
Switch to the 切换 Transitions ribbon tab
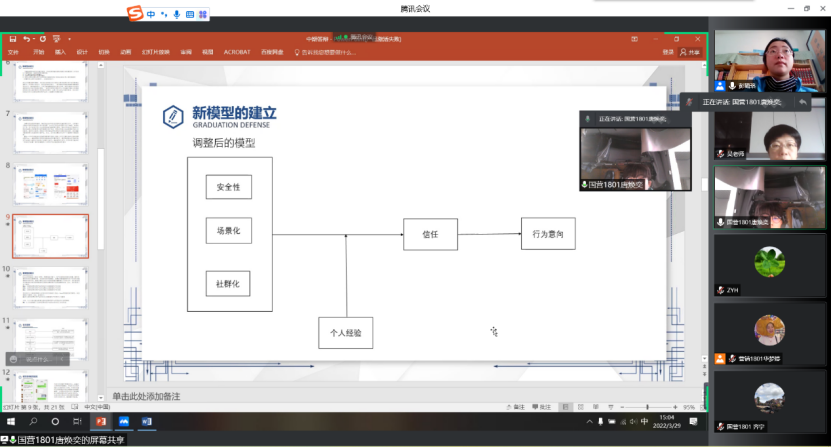coord(103,52)
